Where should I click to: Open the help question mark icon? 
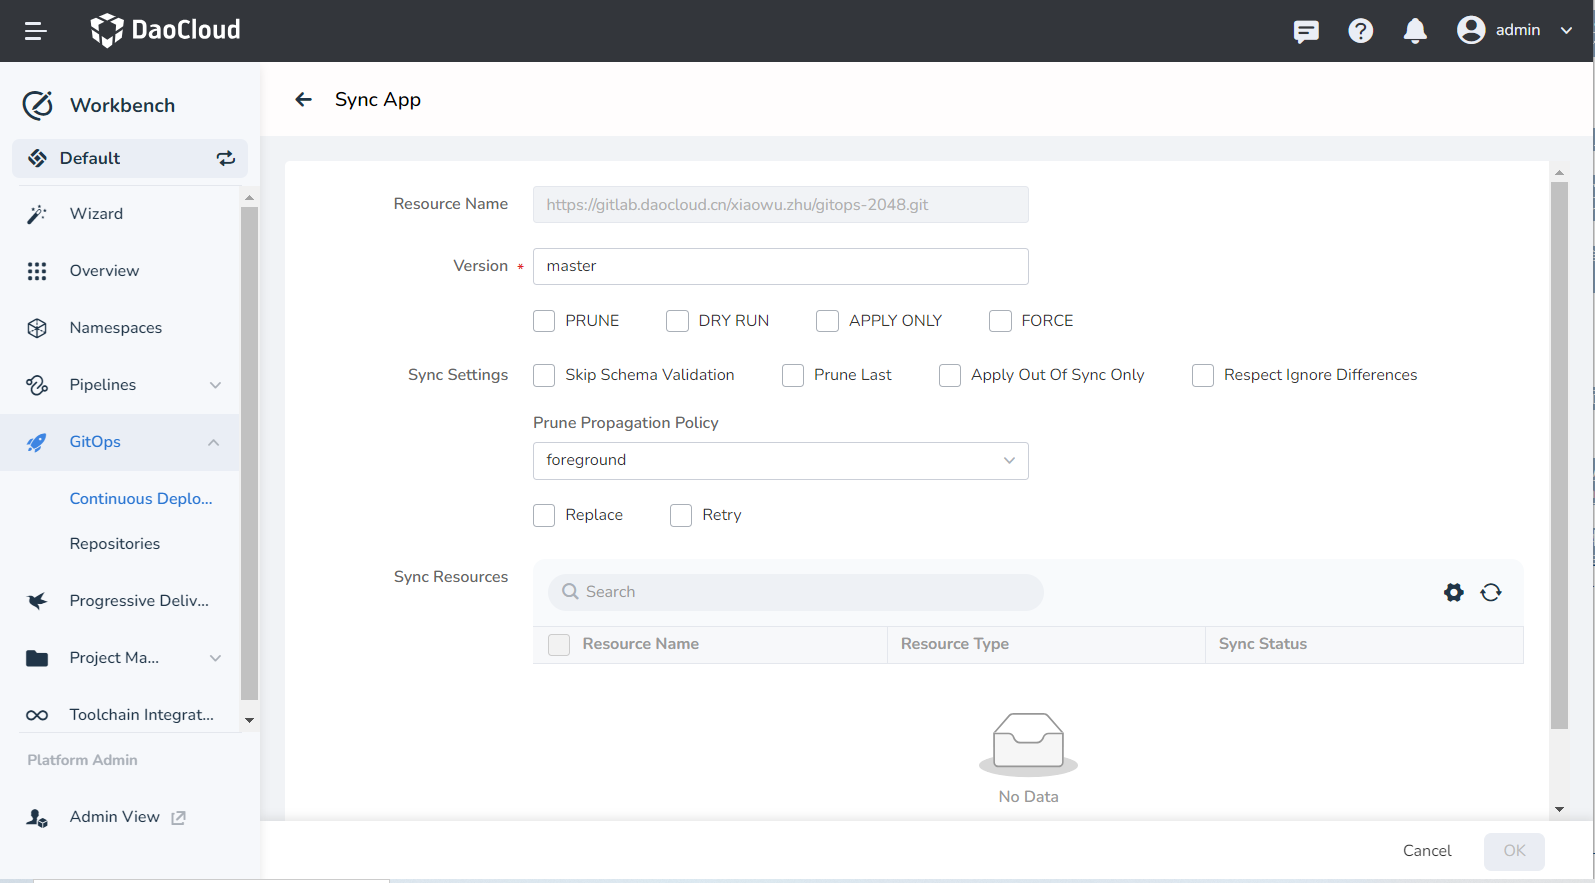point(1360,31)
